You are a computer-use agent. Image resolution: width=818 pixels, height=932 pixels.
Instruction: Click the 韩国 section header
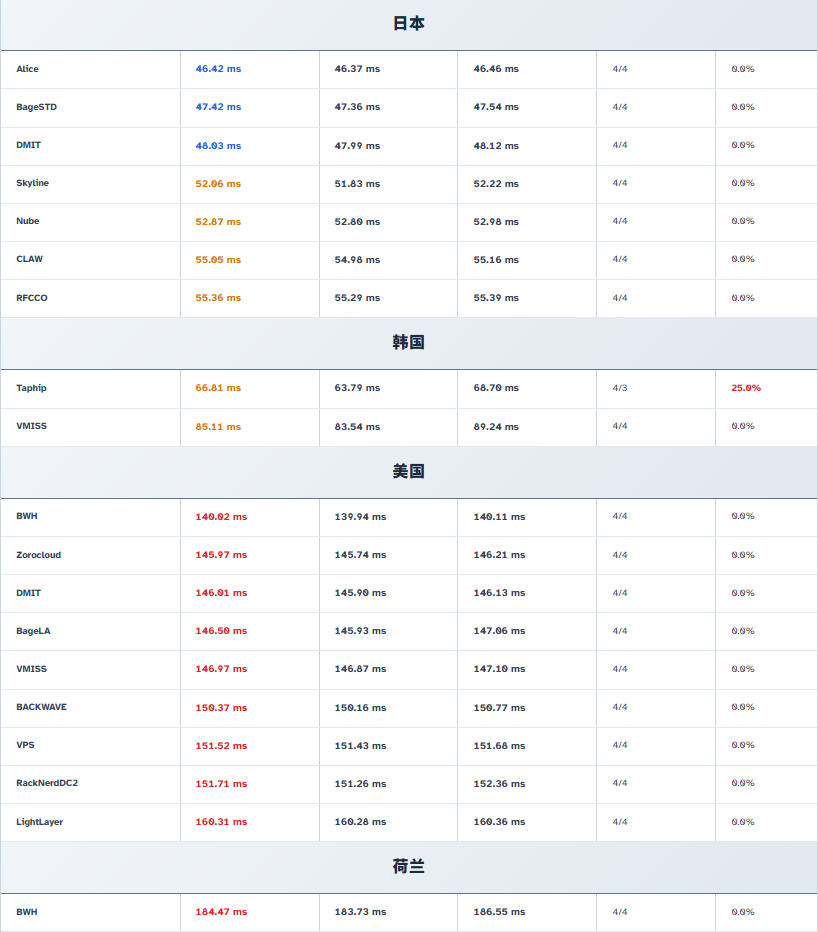click(x=408, y=342)
